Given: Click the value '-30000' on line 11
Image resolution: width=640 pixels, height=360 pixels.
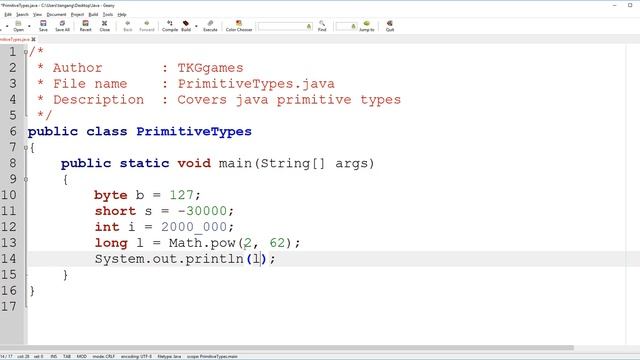Looking at the screenshot, I should point(202,211).
